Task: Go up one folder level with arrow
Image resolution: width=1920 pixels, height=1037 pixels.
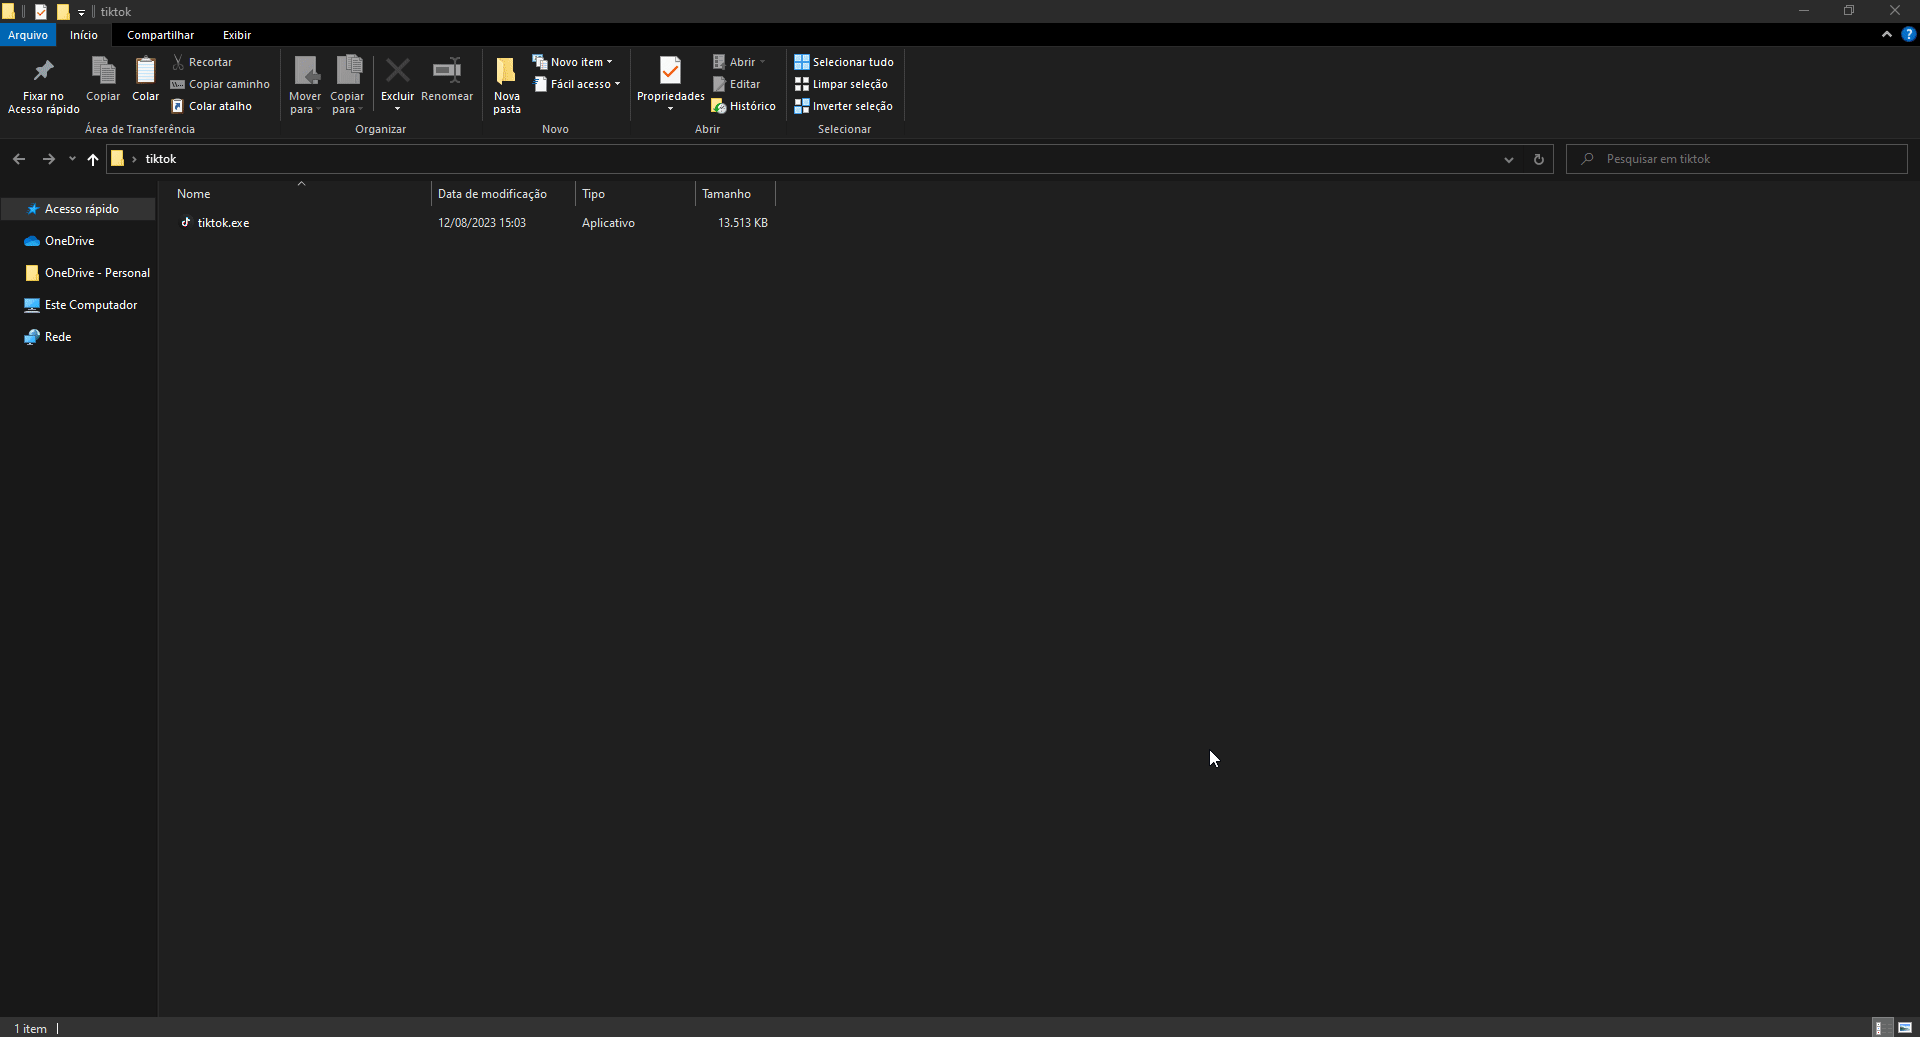Action: click(x=93, y=159)
